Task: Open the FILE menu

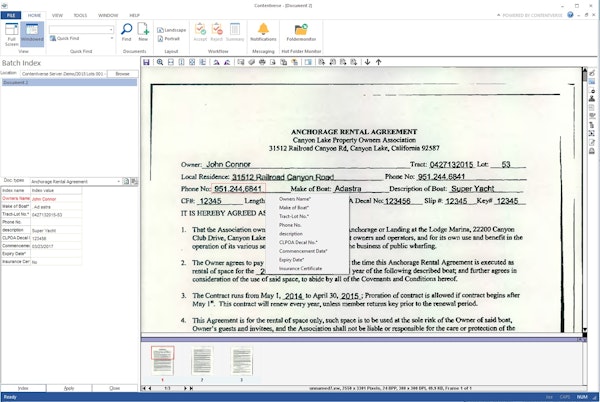Action: coord(11,15)
